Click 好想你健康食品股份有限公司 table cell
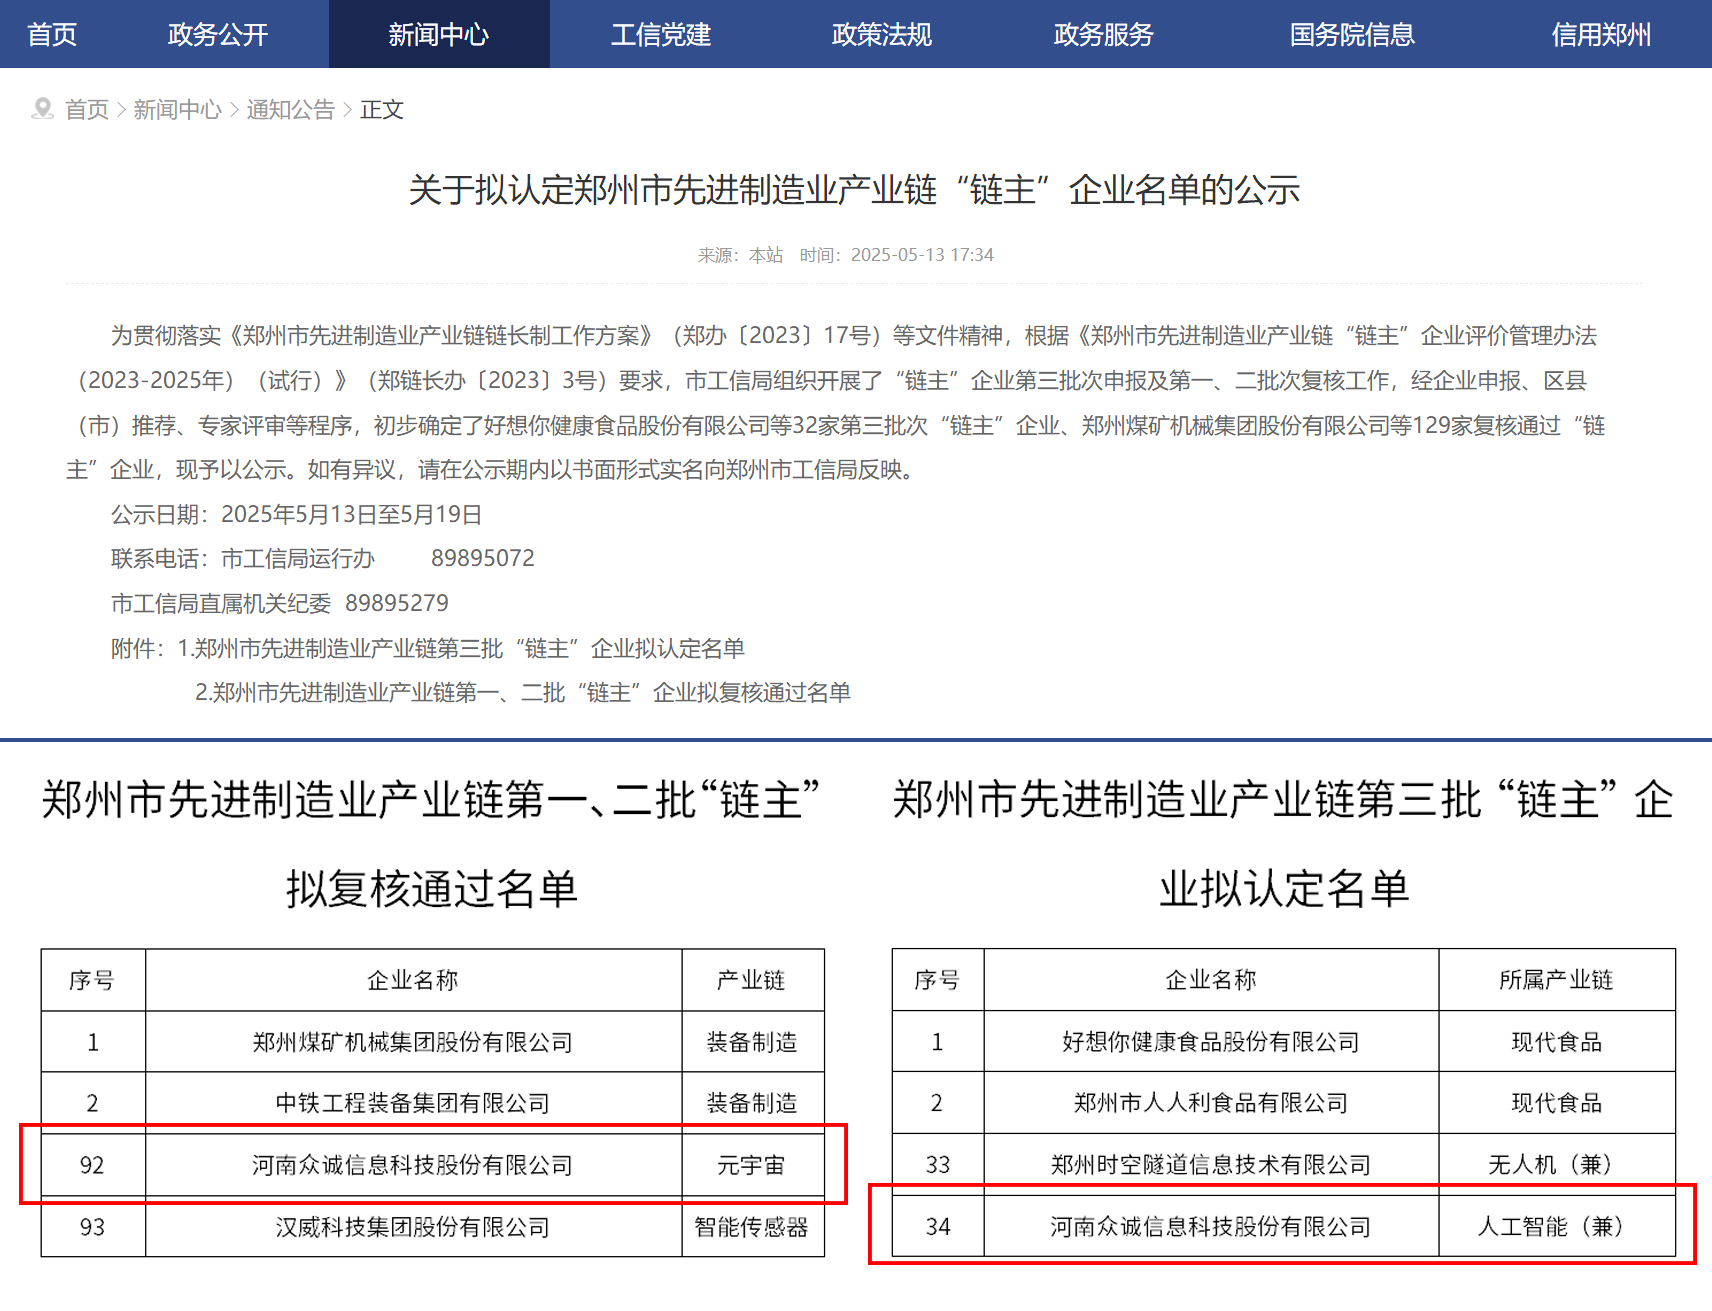This screenshot has height=1311, width=1712. (1211, 1042)
